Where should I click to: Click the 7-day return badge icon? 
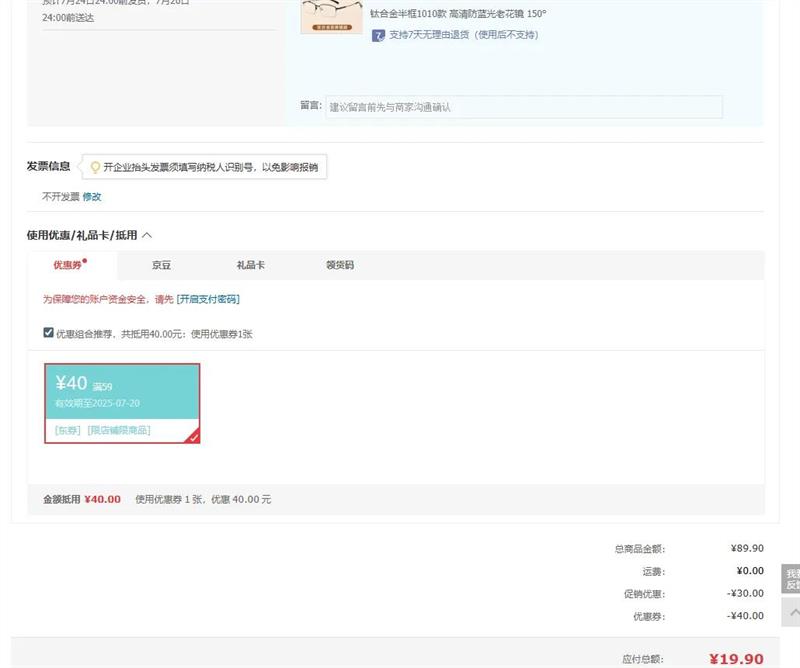pos(378,35)
